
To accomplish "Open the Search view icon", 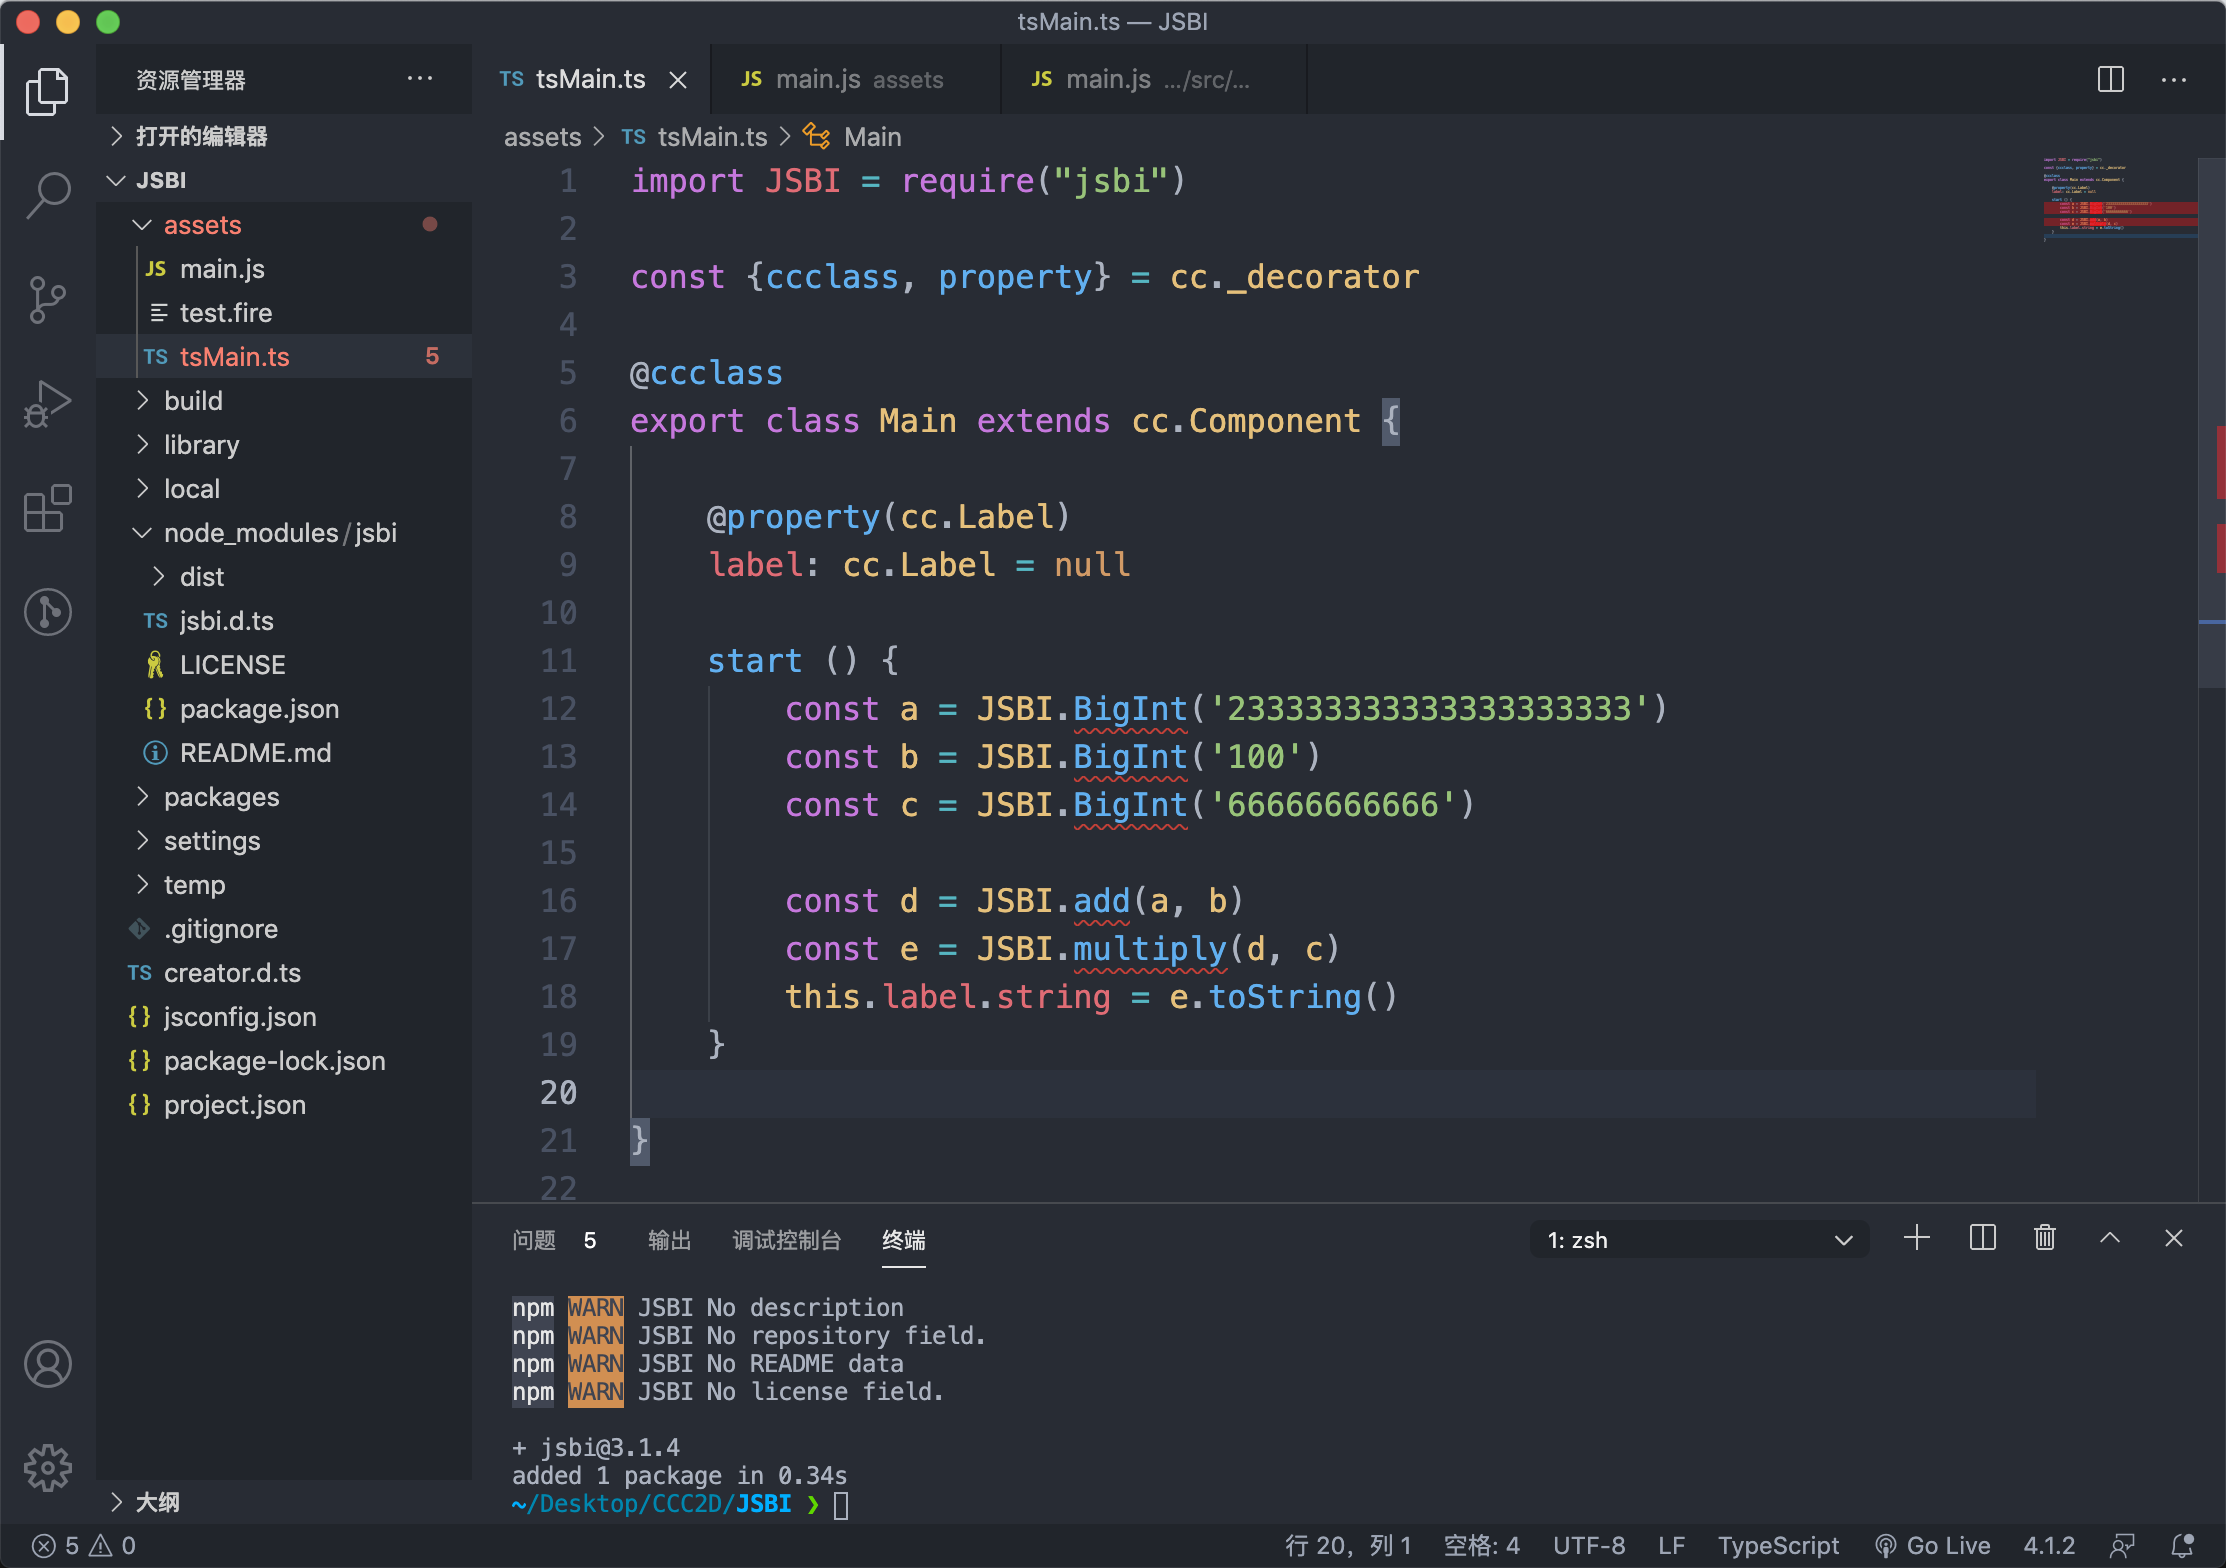I will 47,195.
